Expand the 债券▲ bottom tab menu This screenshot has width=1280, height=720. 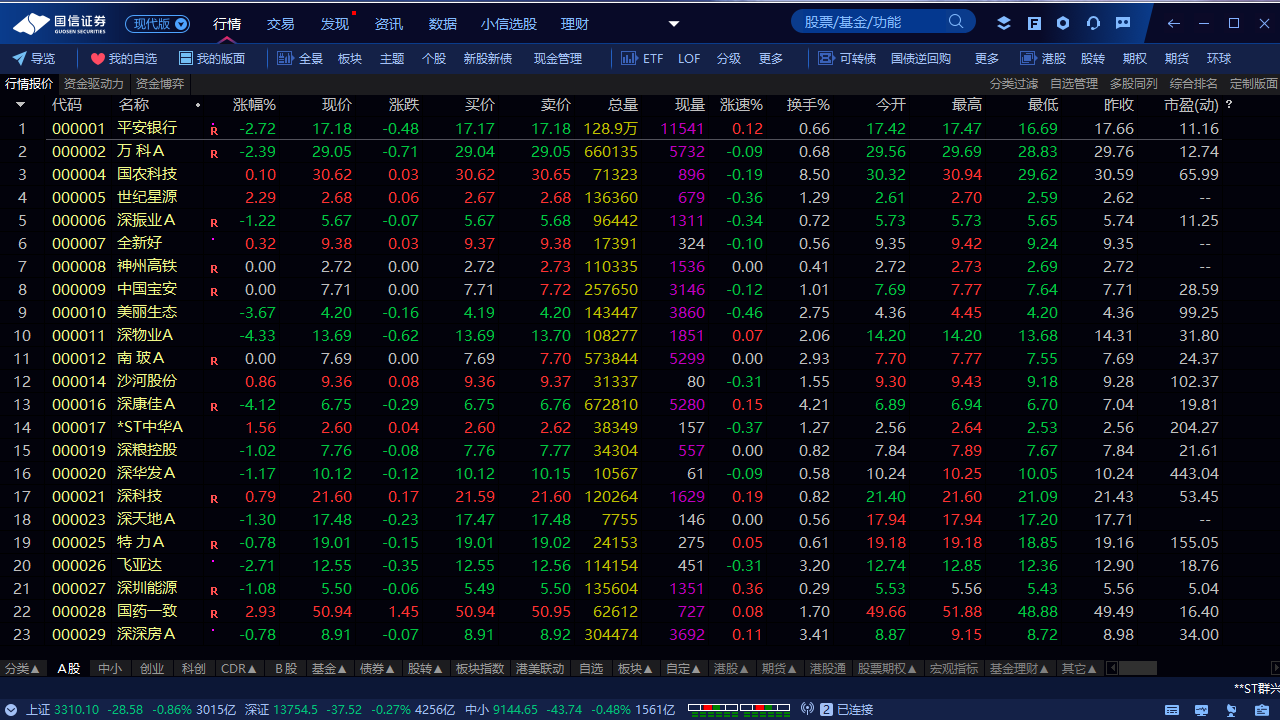coord(378,668)
